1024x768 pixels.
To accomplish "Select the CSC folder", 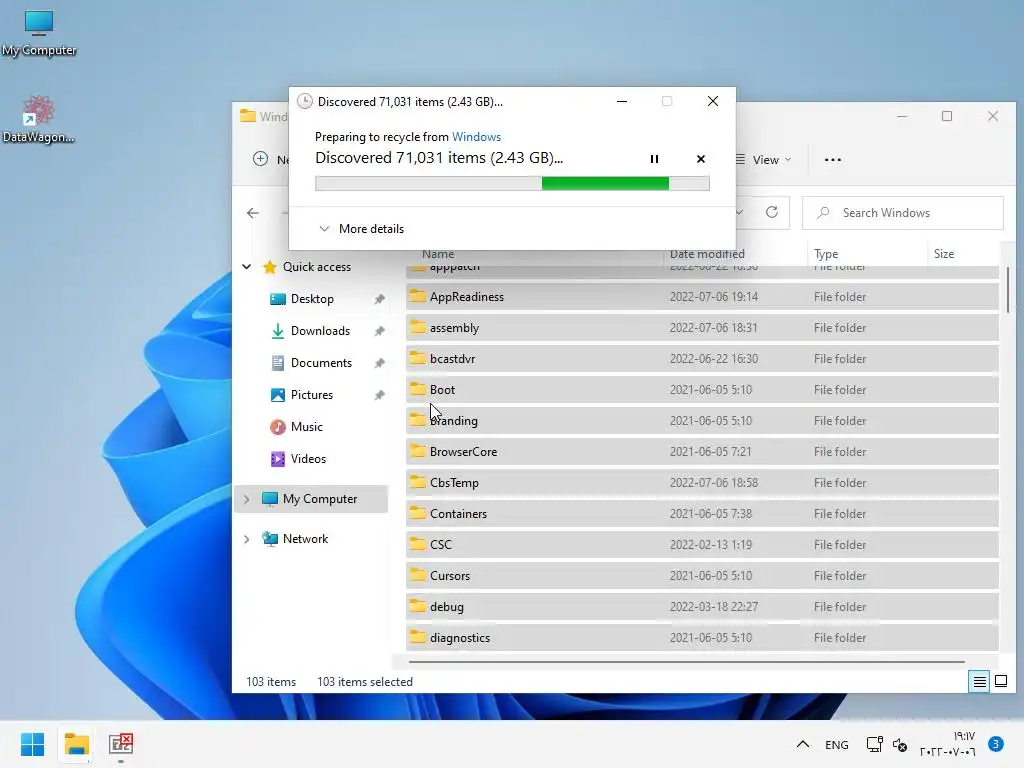I will 702,545.
